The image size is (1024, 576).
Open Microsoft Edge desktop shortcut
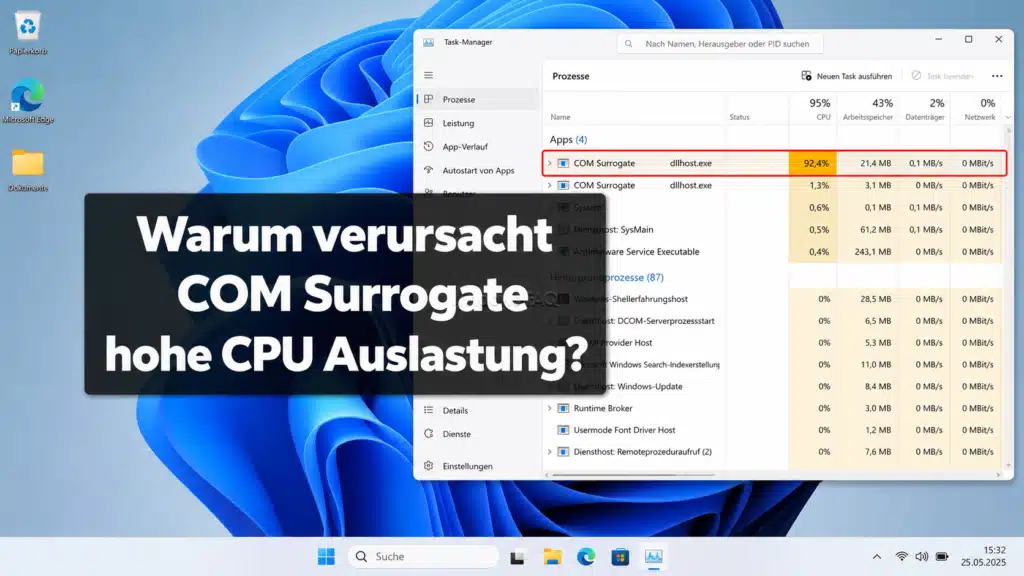27,101
